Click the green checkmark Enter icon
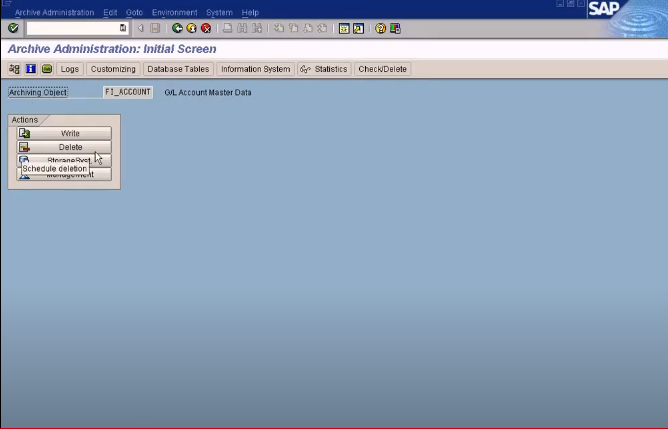The width and height of the screenshot is (668, 429). (13, 28)
